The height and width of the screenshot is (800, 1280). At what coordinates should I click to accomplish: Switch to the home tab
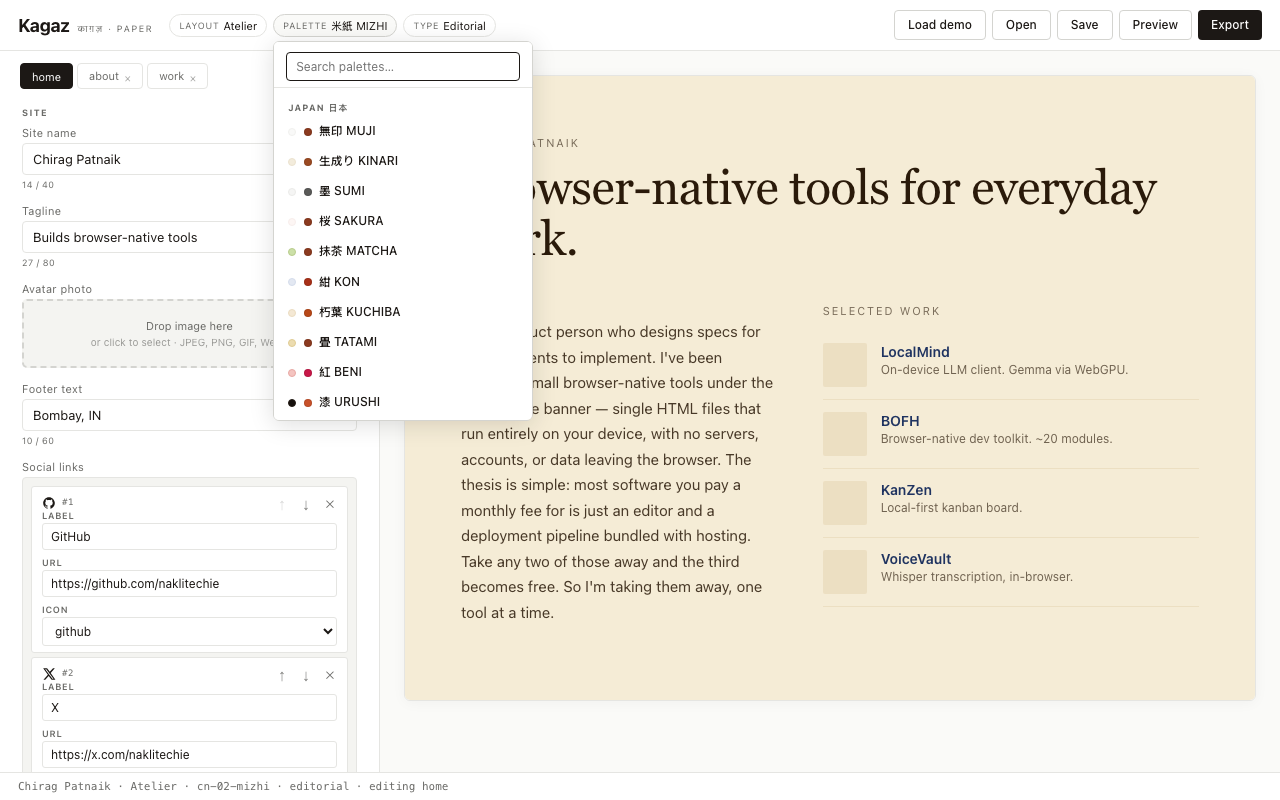pos(46,76)
